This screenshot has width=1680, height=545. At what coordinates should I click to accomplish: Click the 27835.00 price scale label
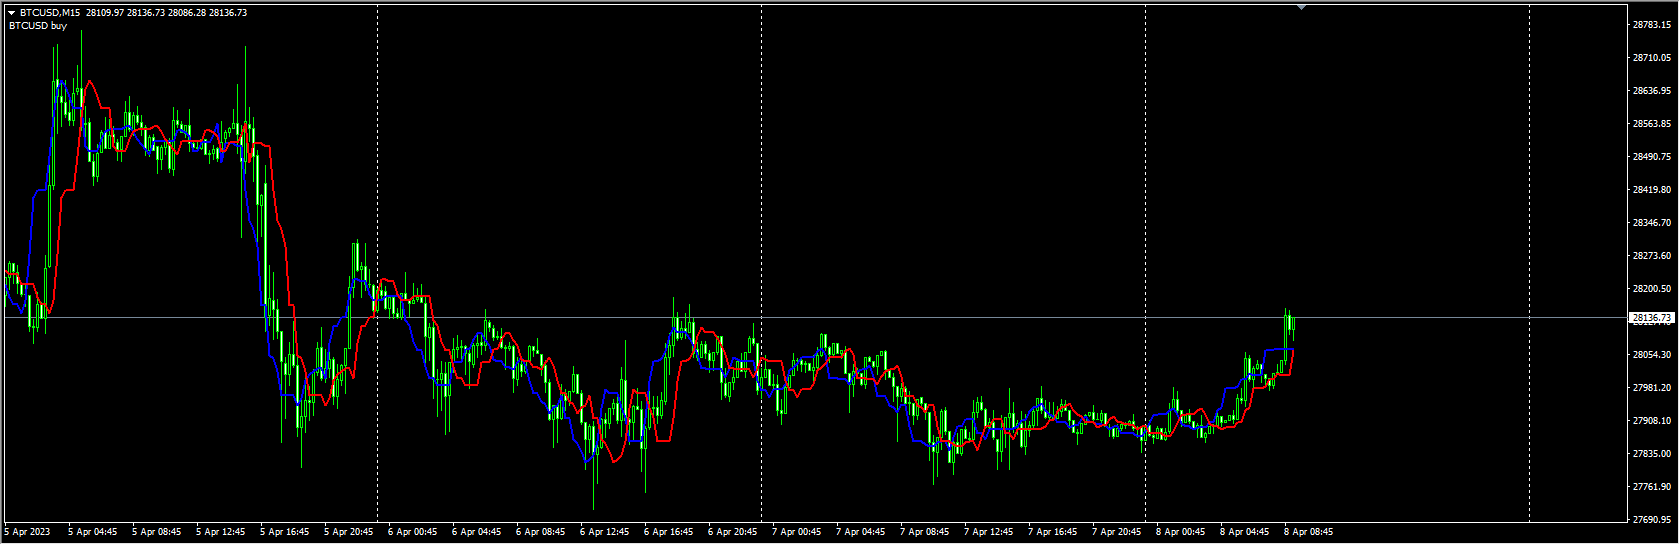point(1652,454)
